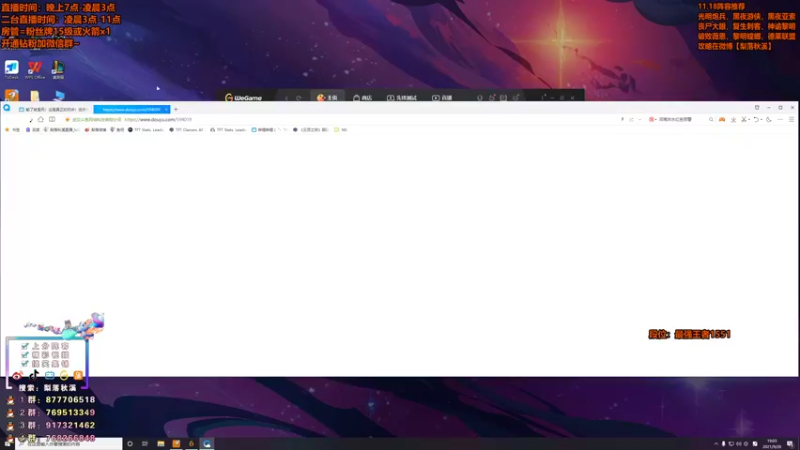800x450 pixels.
Task: Open the second TFT Stats bookmark
Action: (228, 130)
